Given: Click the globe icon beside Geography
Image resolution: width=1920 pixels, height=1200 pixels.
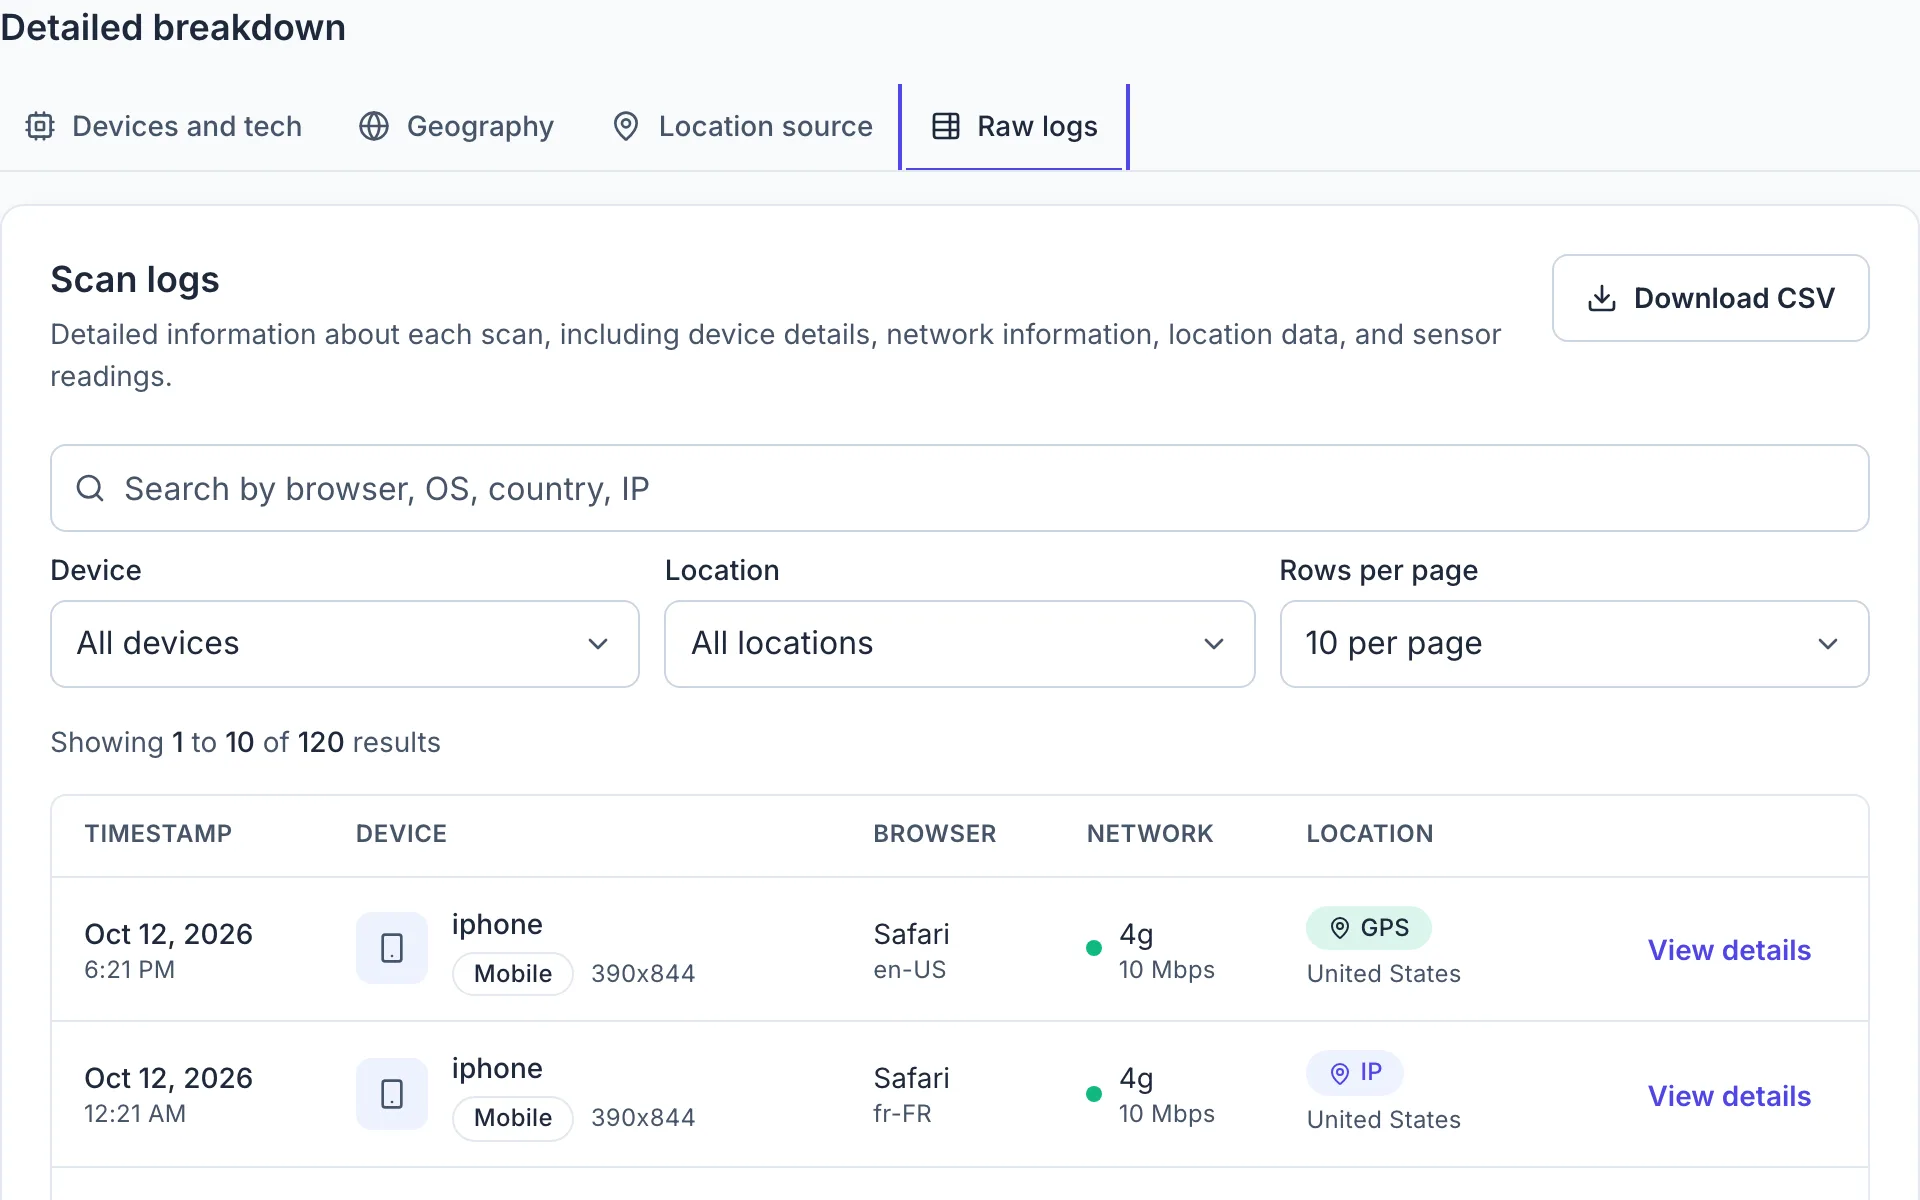Looking at the screenshot, I should pyautogui.click(x=374, y=127).
